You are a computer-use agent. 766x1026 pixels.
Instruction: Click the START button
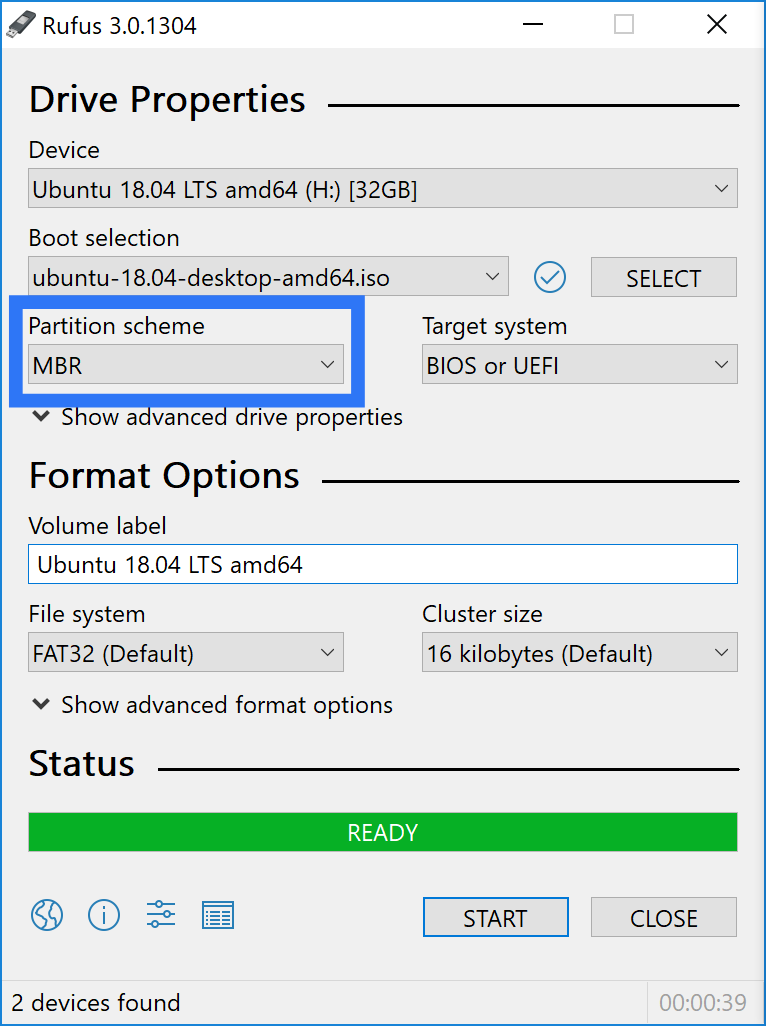(495, 917)
